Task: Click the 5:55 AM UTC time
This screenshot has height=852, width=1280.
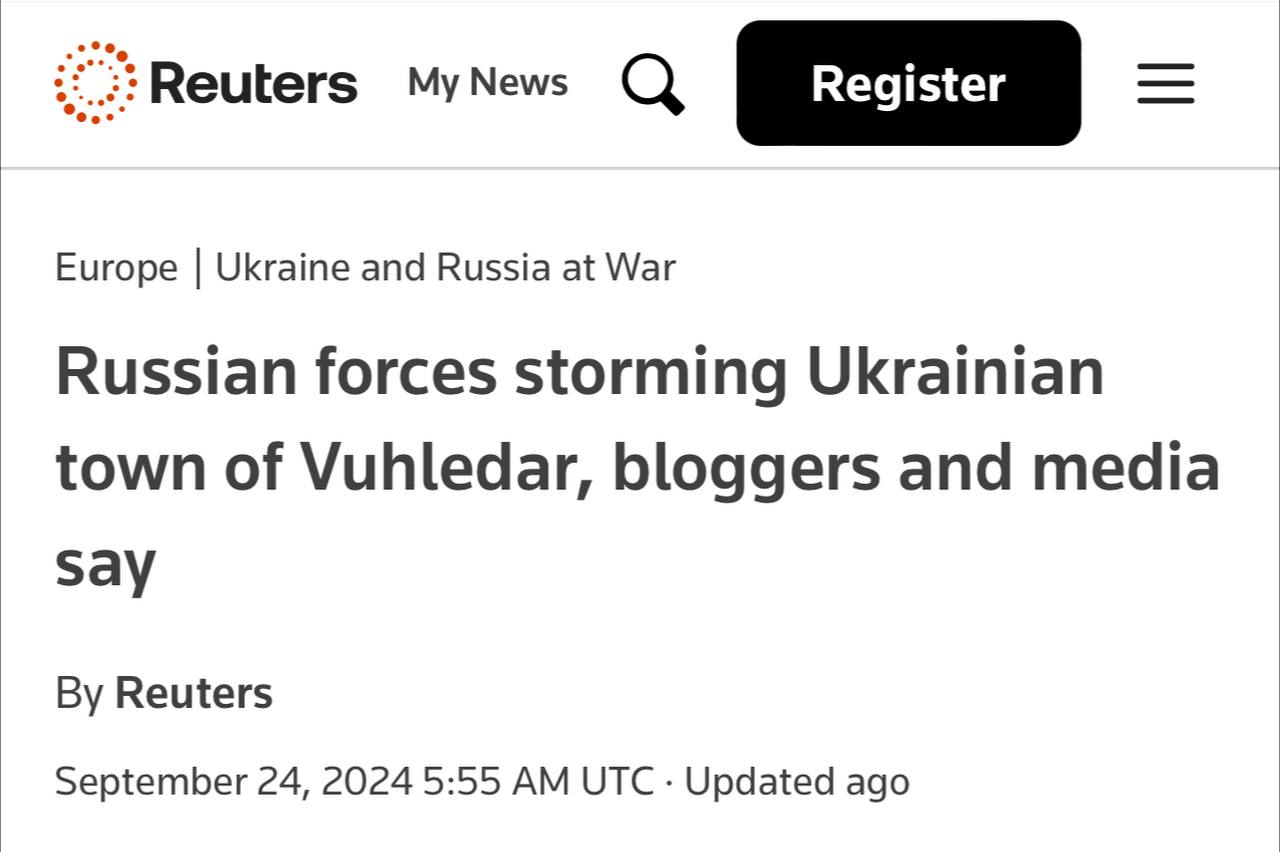Action: (539, 781)
